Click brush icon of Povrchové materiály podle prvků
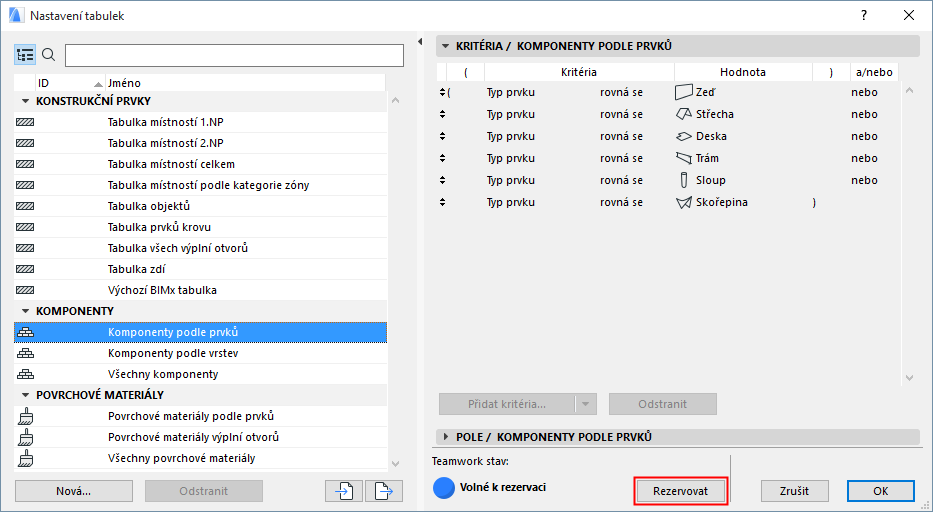 pyautogui.click(x=26, y=416)
